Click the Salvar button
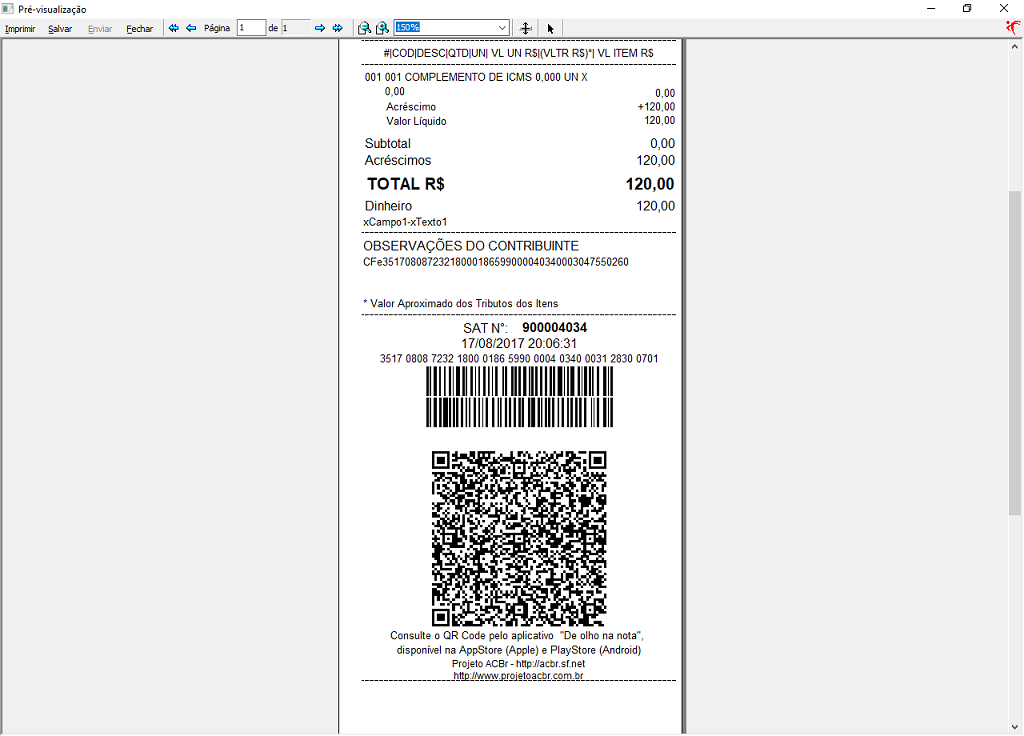This screenshot has width=1024, height=736. (60, 29)
